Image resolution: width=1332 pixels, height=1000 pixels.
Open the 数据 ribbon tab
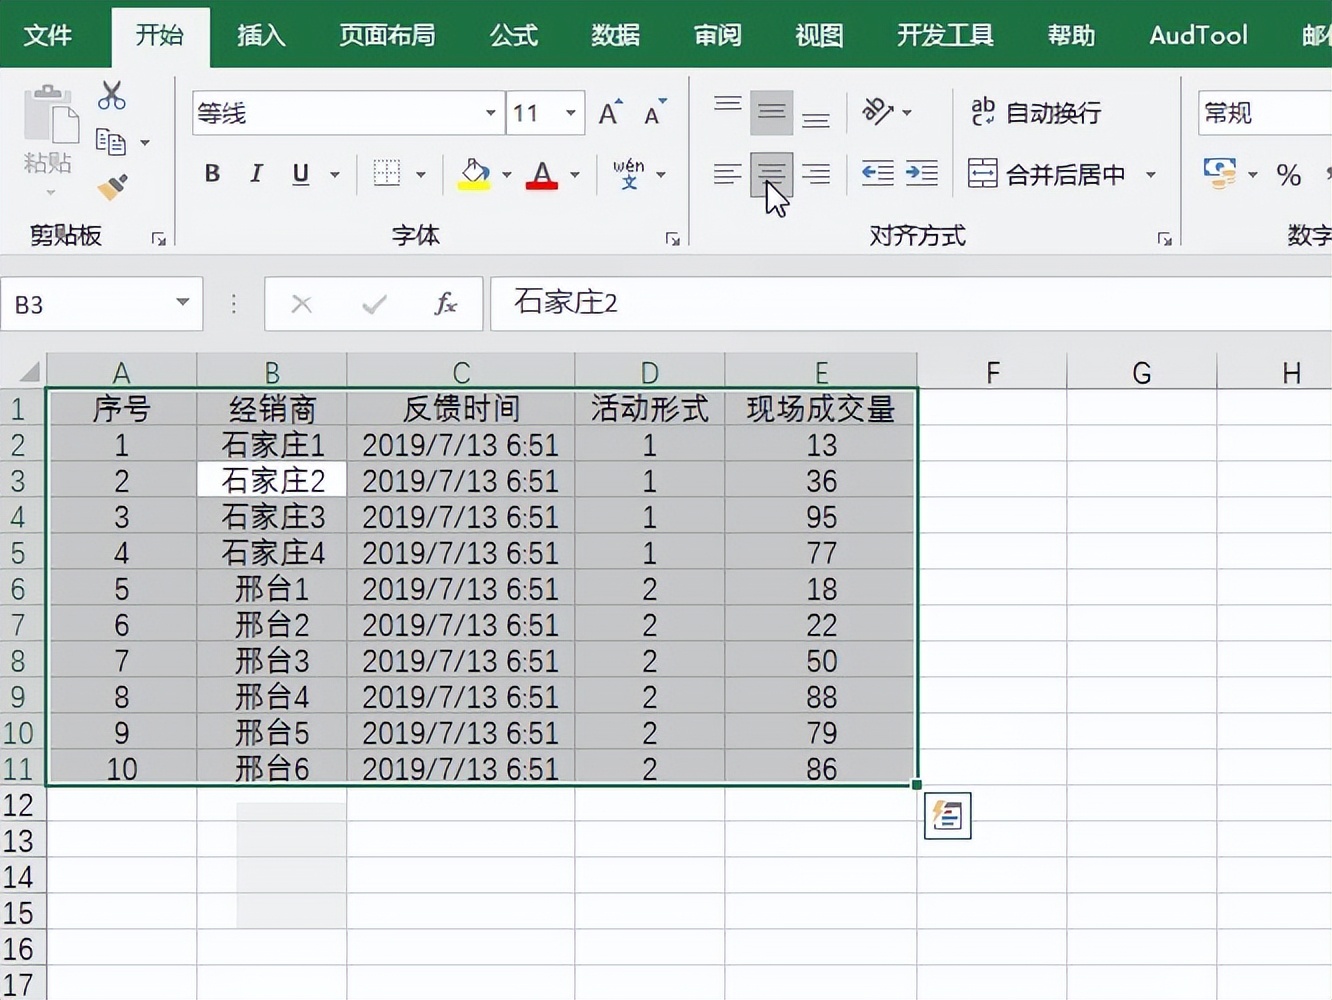tap(615, 35)
